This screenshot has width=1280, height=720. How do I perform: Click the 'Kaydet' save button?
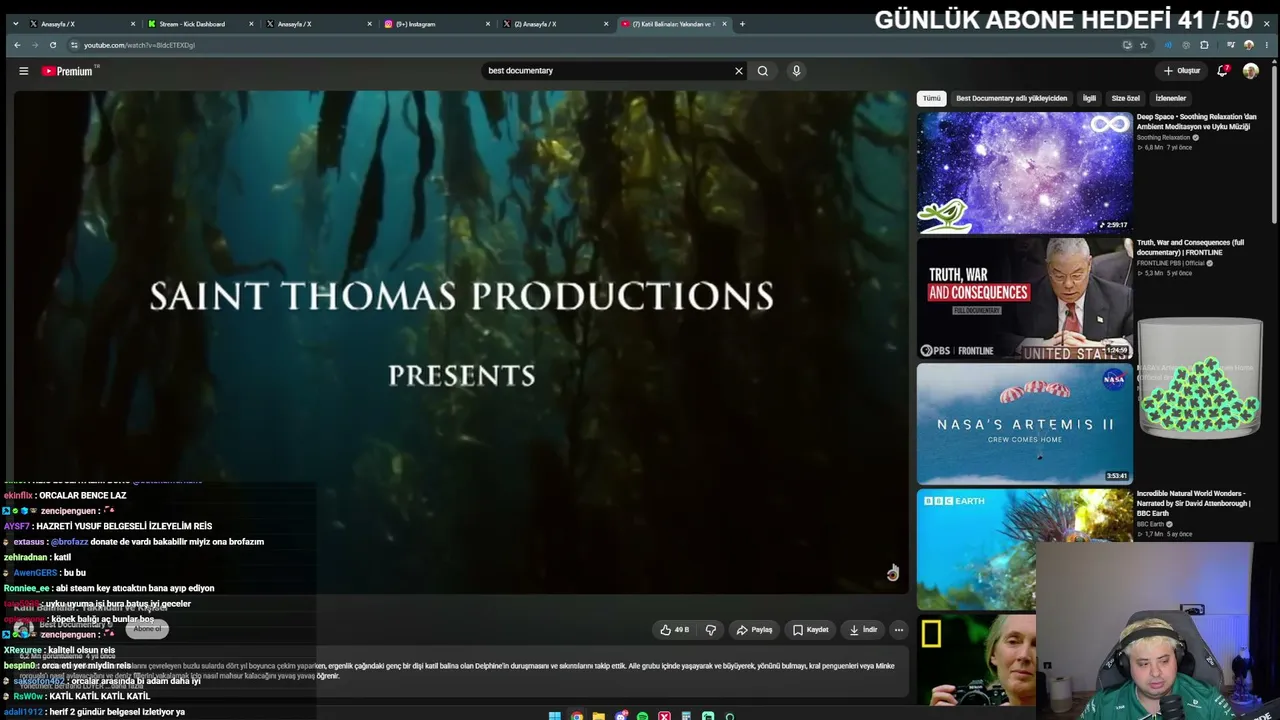point(811,630)
